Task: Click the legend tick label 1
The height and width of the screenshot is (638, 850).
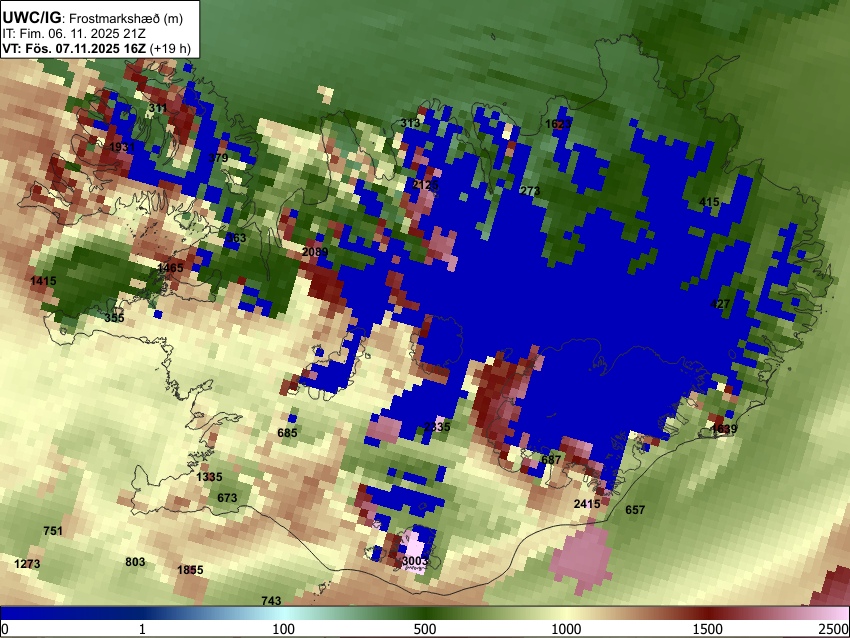Action: pos(142,629)
